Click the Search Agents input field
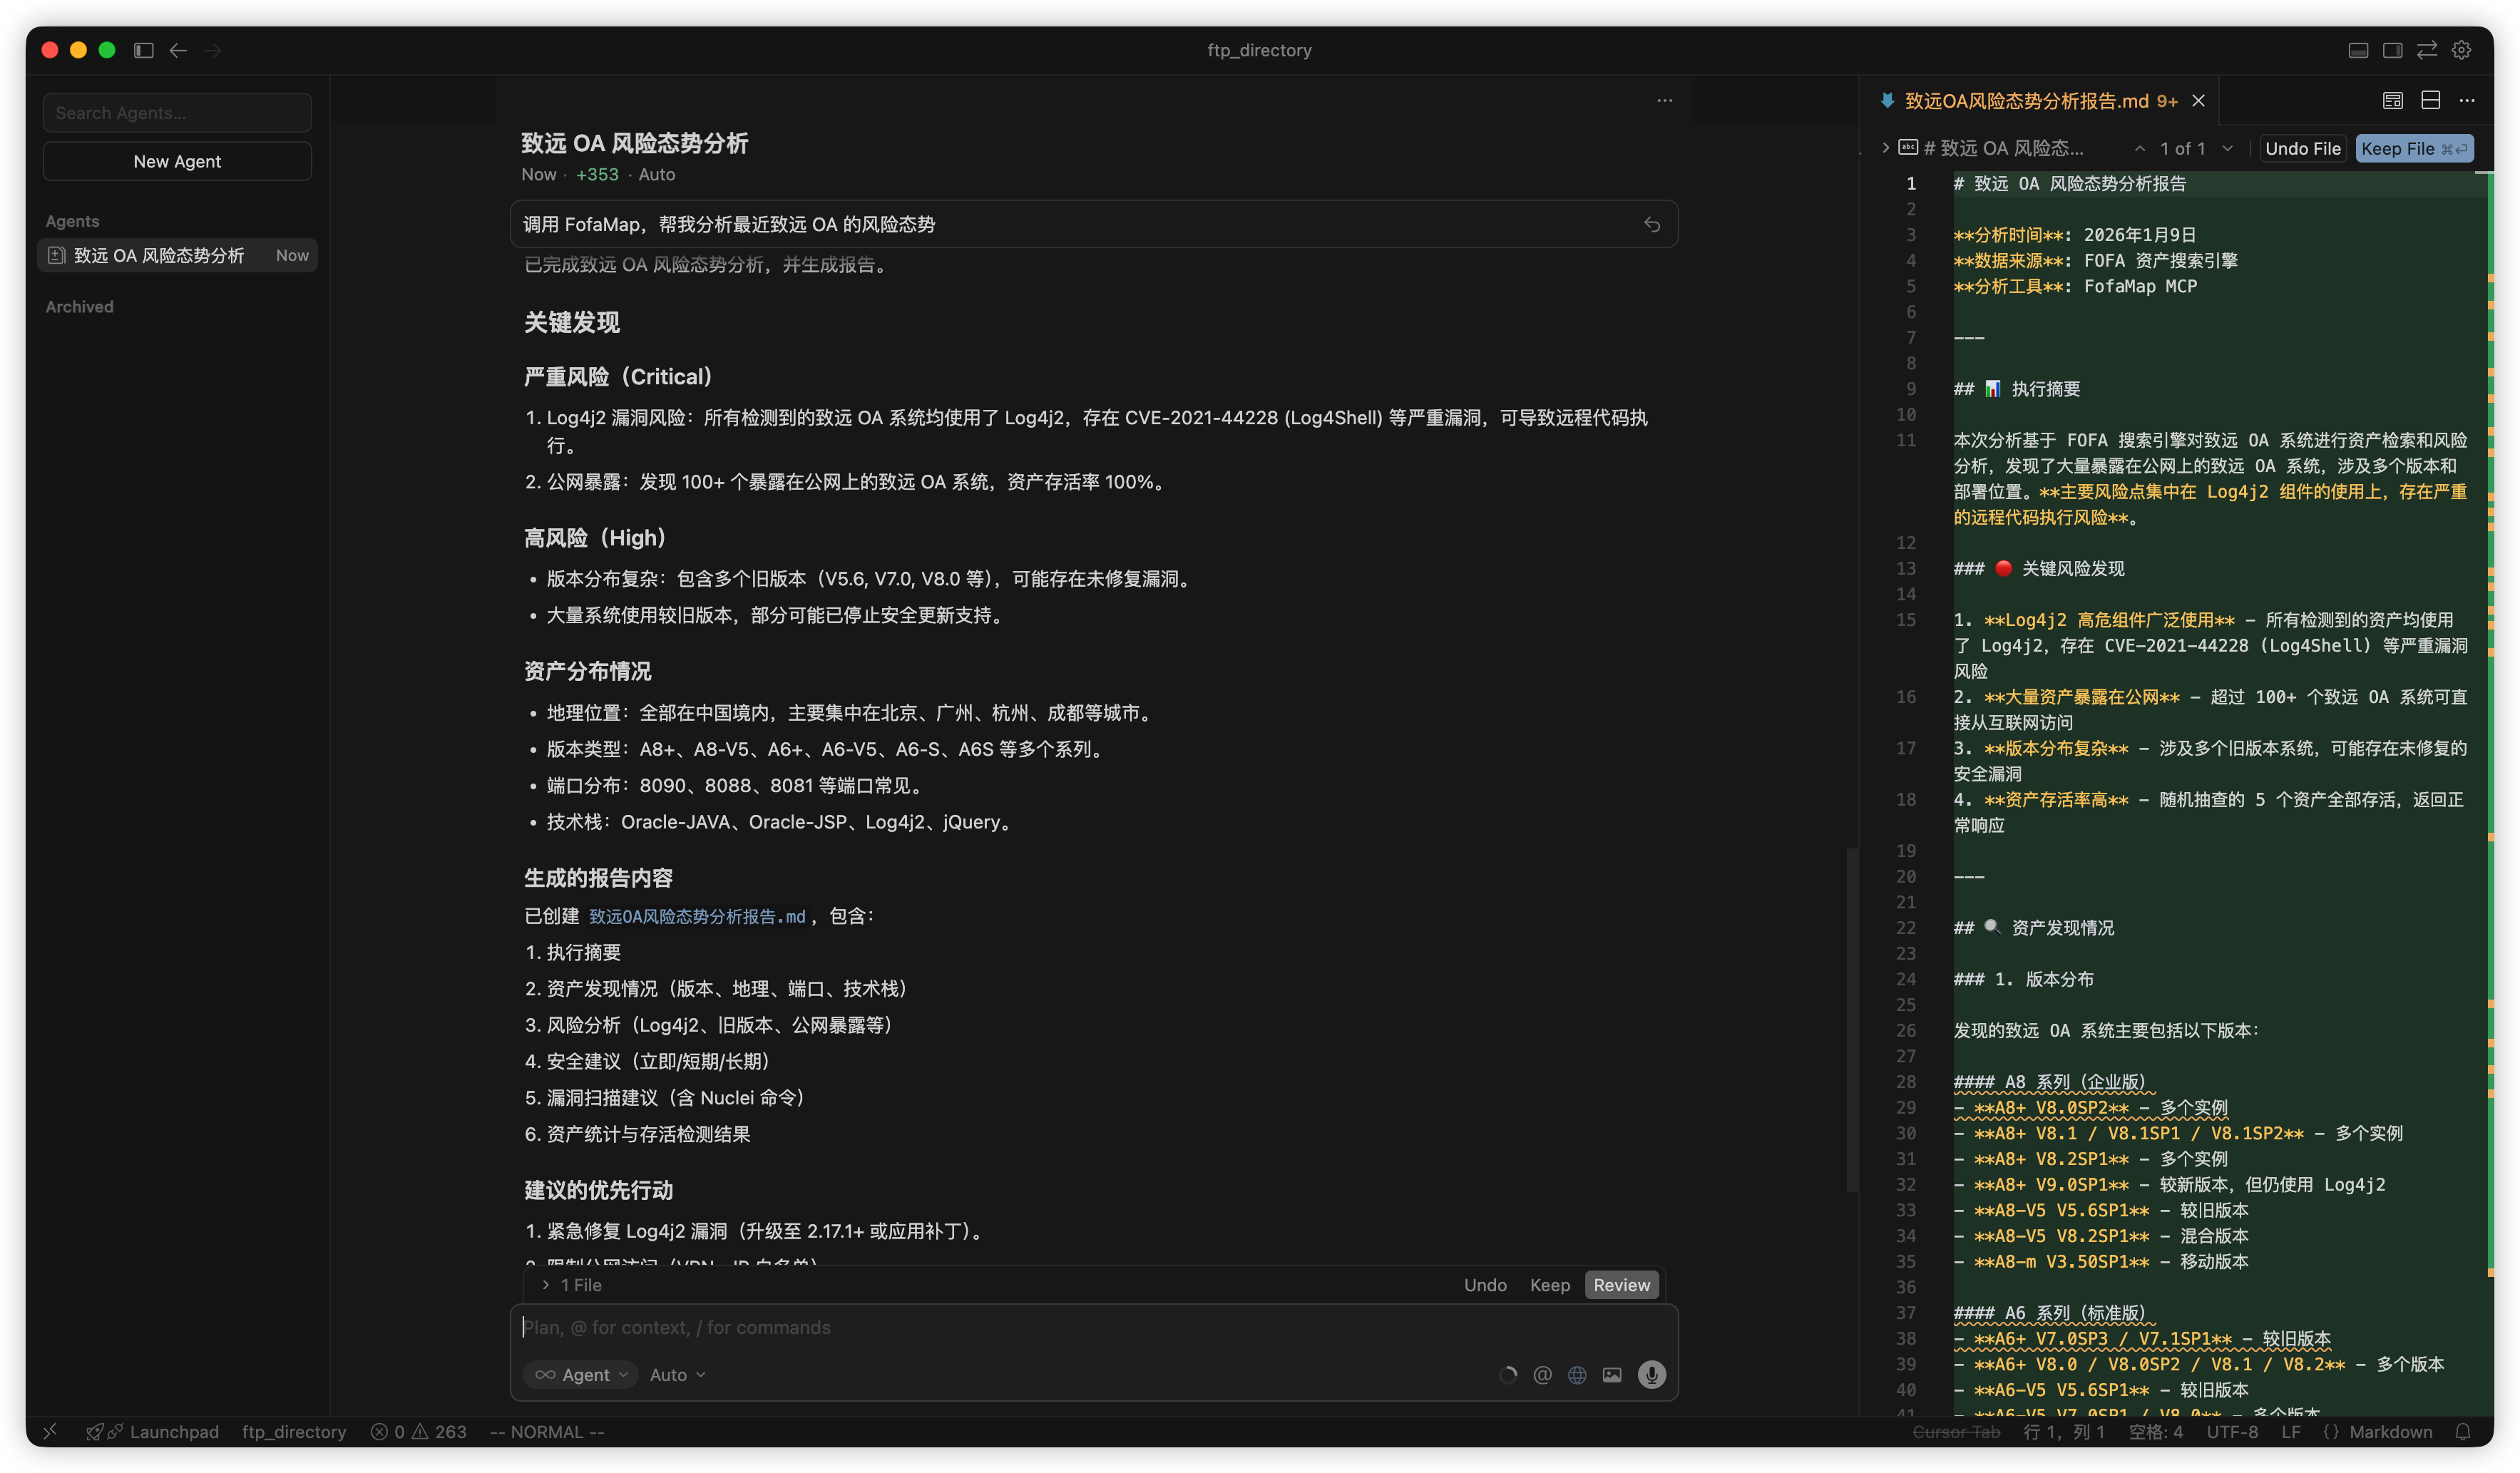 point(177,113)
